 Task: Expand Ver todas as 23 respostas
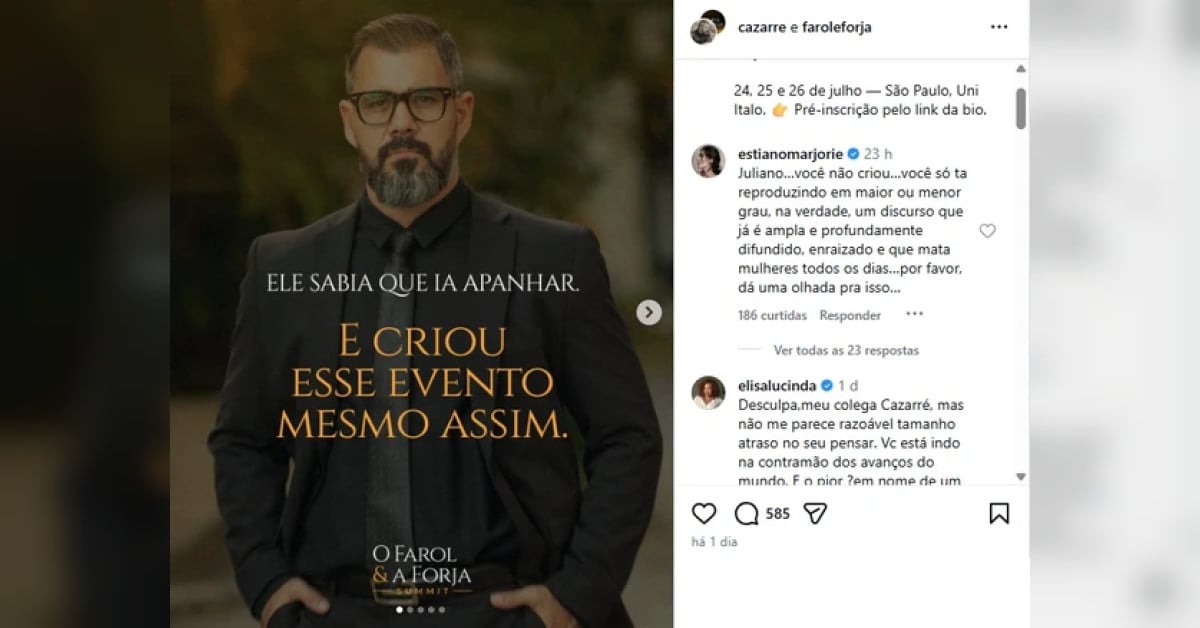coord(846,350)
